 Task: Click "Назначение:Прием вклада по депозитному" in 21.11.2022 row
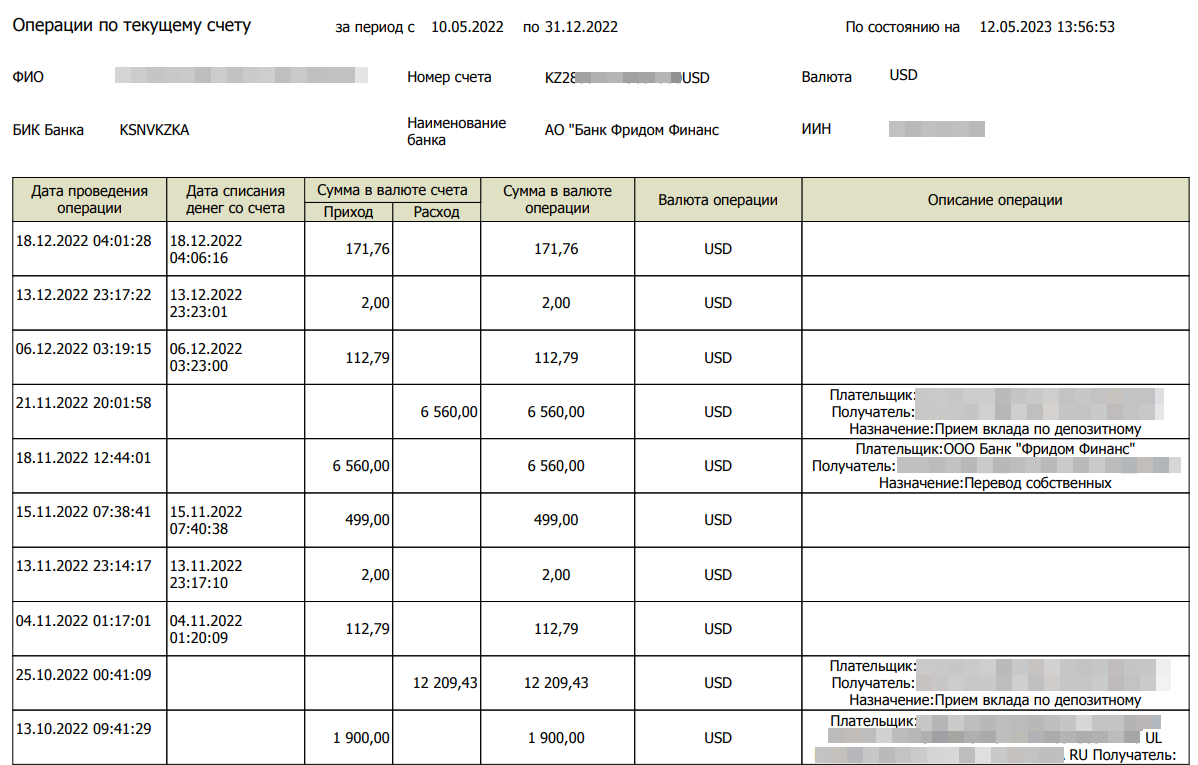point(995,430)
